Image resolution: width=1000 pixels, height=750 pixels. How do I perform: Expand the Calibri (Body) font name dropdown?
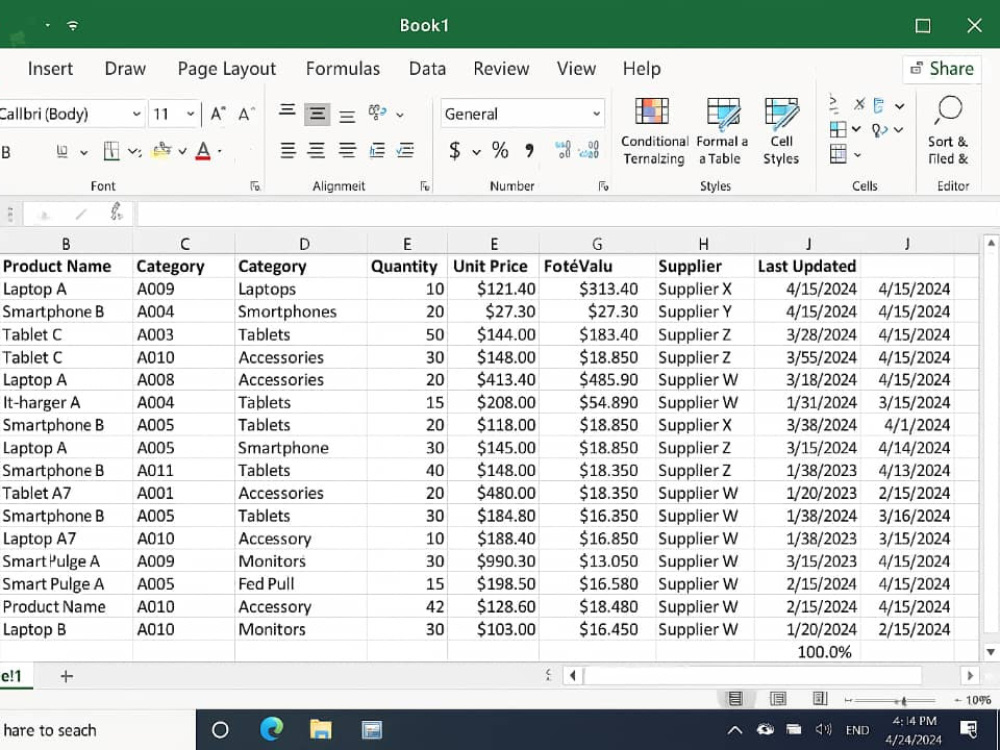pos(136,114)
